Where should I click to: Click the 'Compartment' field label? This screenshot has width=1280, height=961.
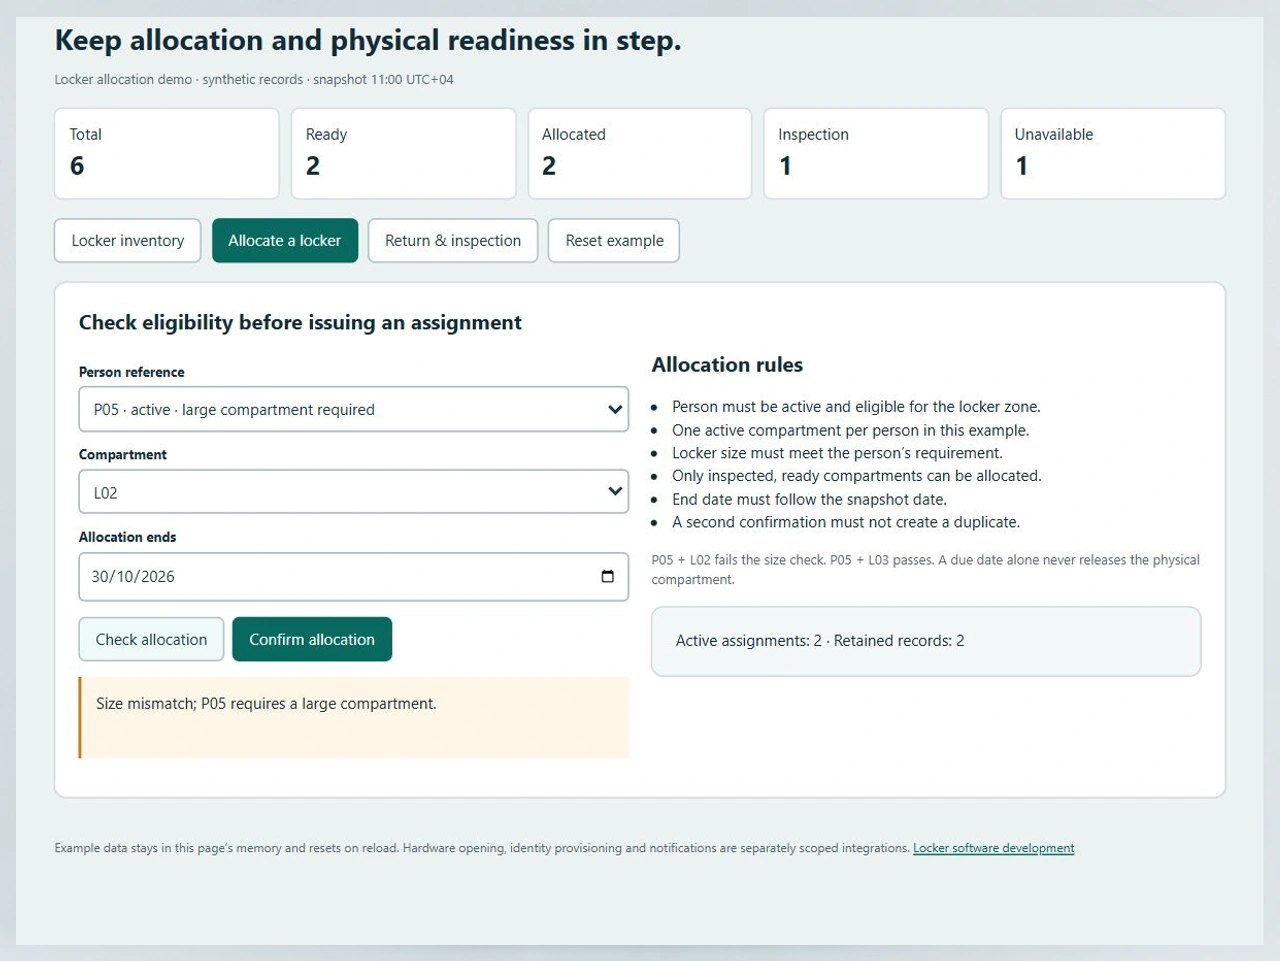pos(123,454)
